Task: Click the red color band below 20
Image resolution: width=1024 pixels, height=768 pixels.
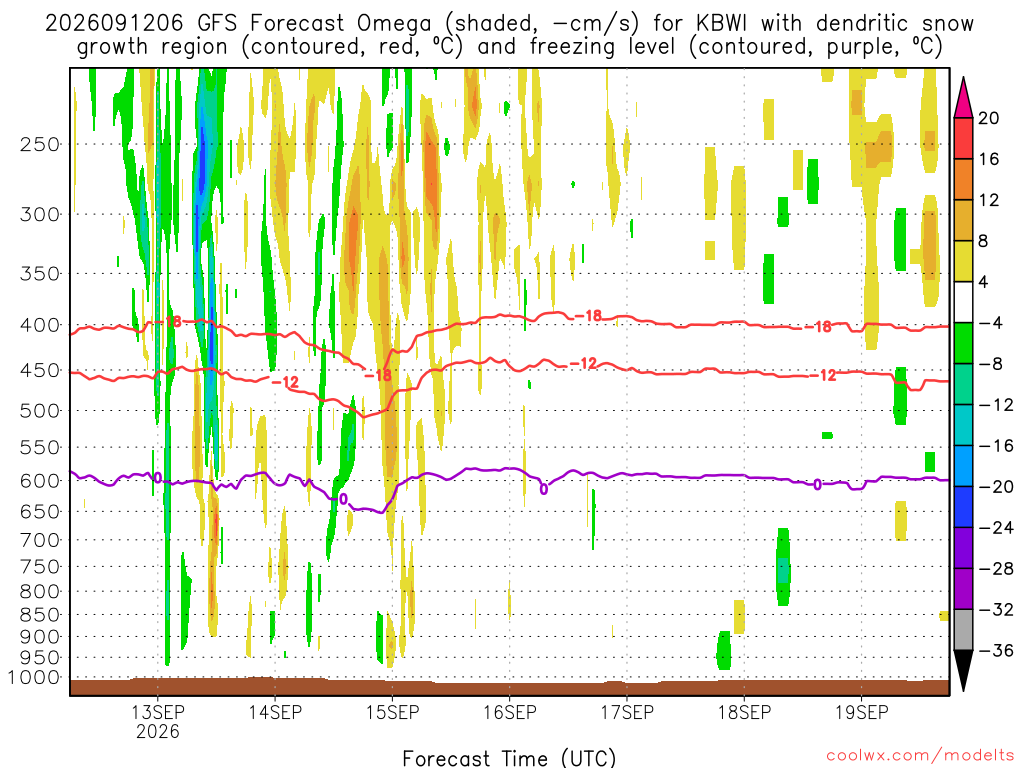Action: coord(963,138)
